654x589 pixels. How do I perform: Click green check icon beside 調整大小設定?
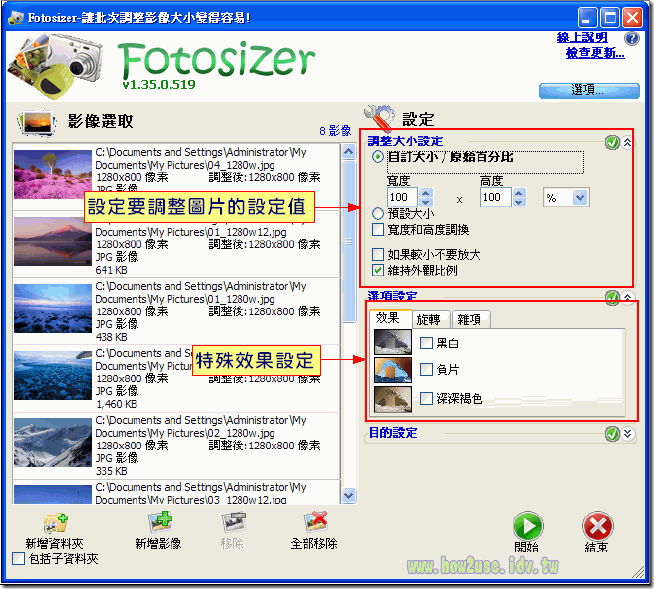pyautogui.click(x=612, y=143)
